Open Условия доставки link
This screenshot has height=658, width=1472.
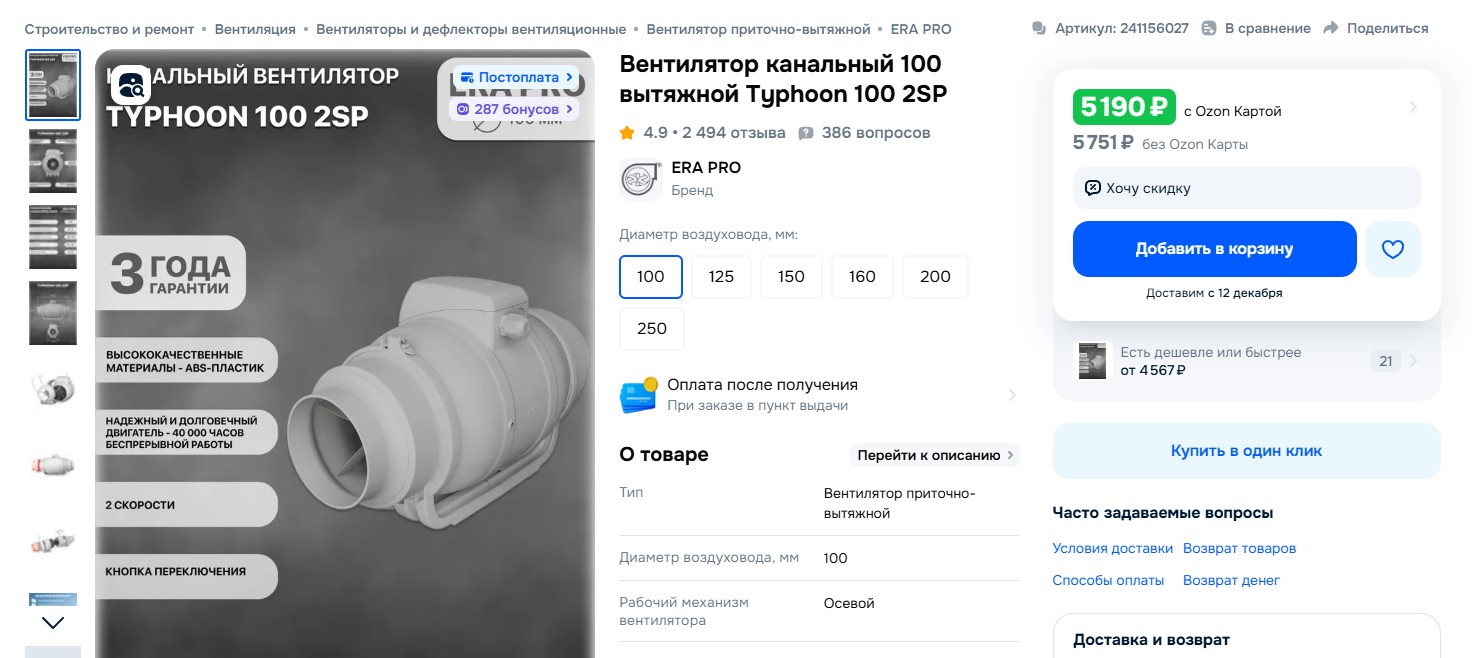click(1112, 548)
